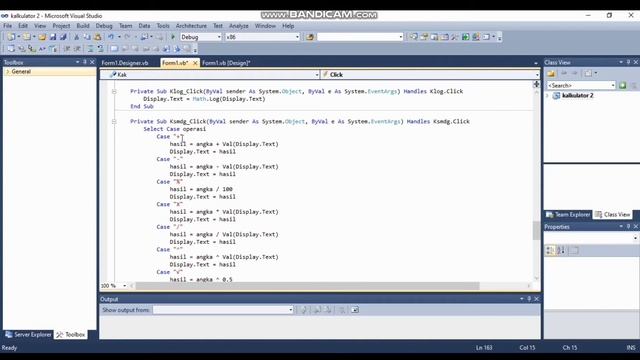Click the Find in Files icon beside x86
Image resolution: width=640 pixels, height=360 pixels.
(310, 37)
